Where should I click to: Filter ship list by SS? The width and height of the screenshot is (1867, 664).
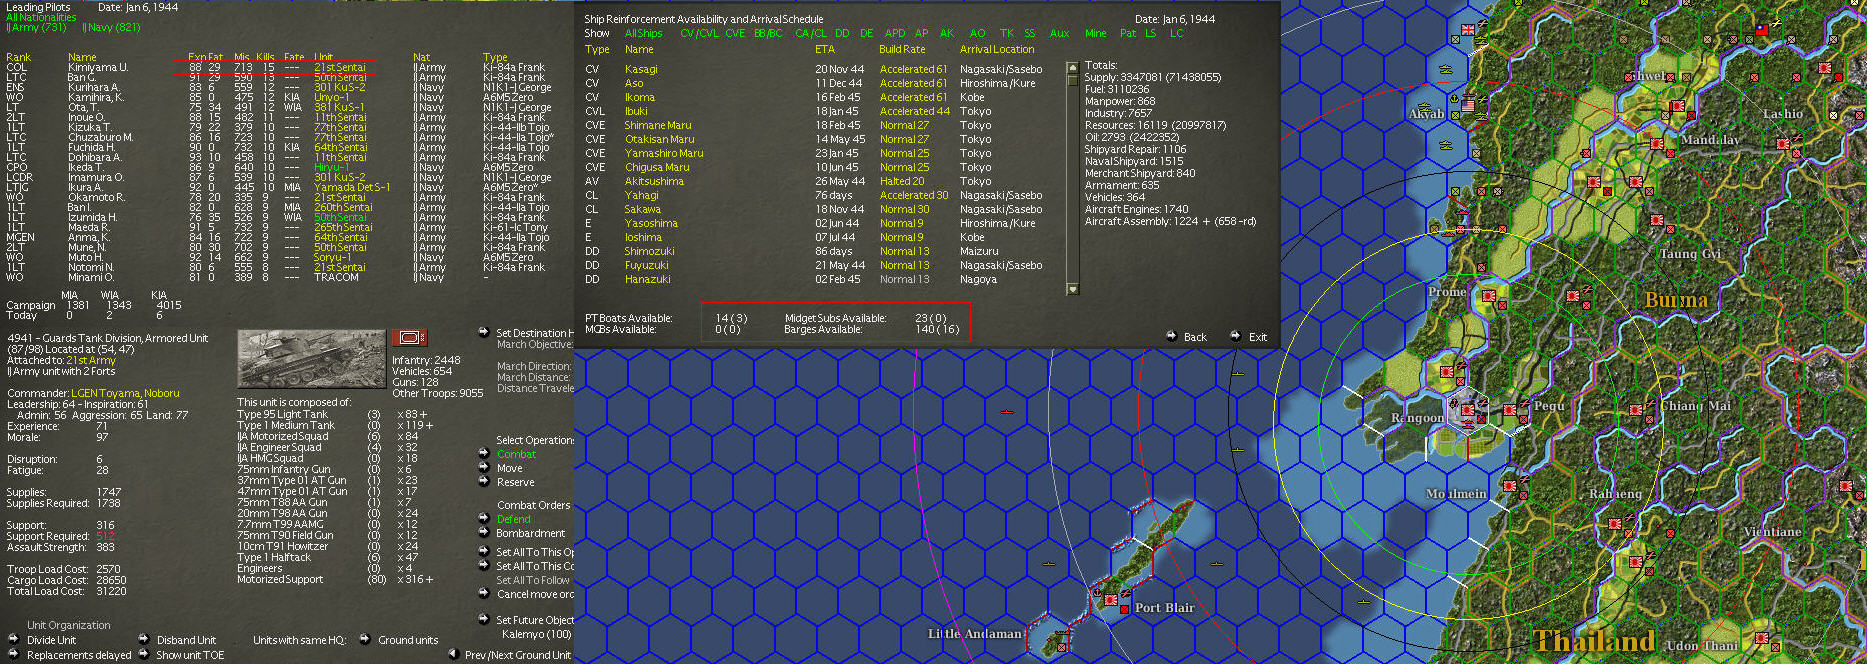[x=1029, y=33]
